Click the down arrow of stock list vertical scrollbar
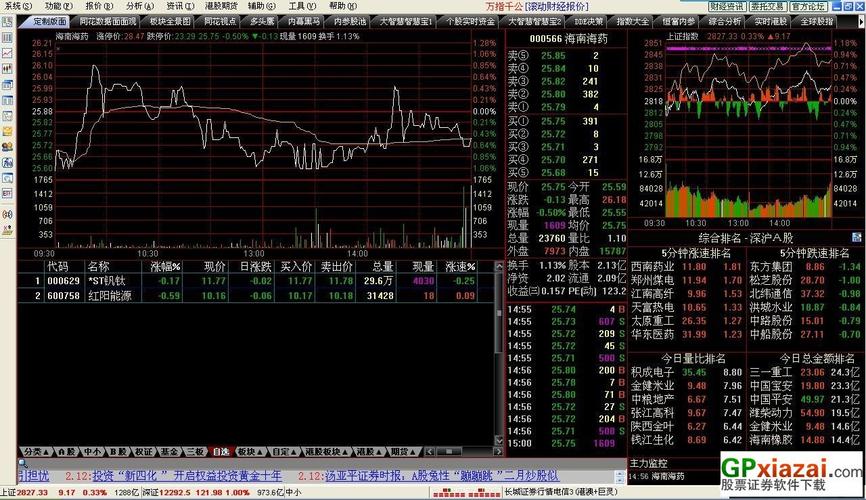 point(499,440)
